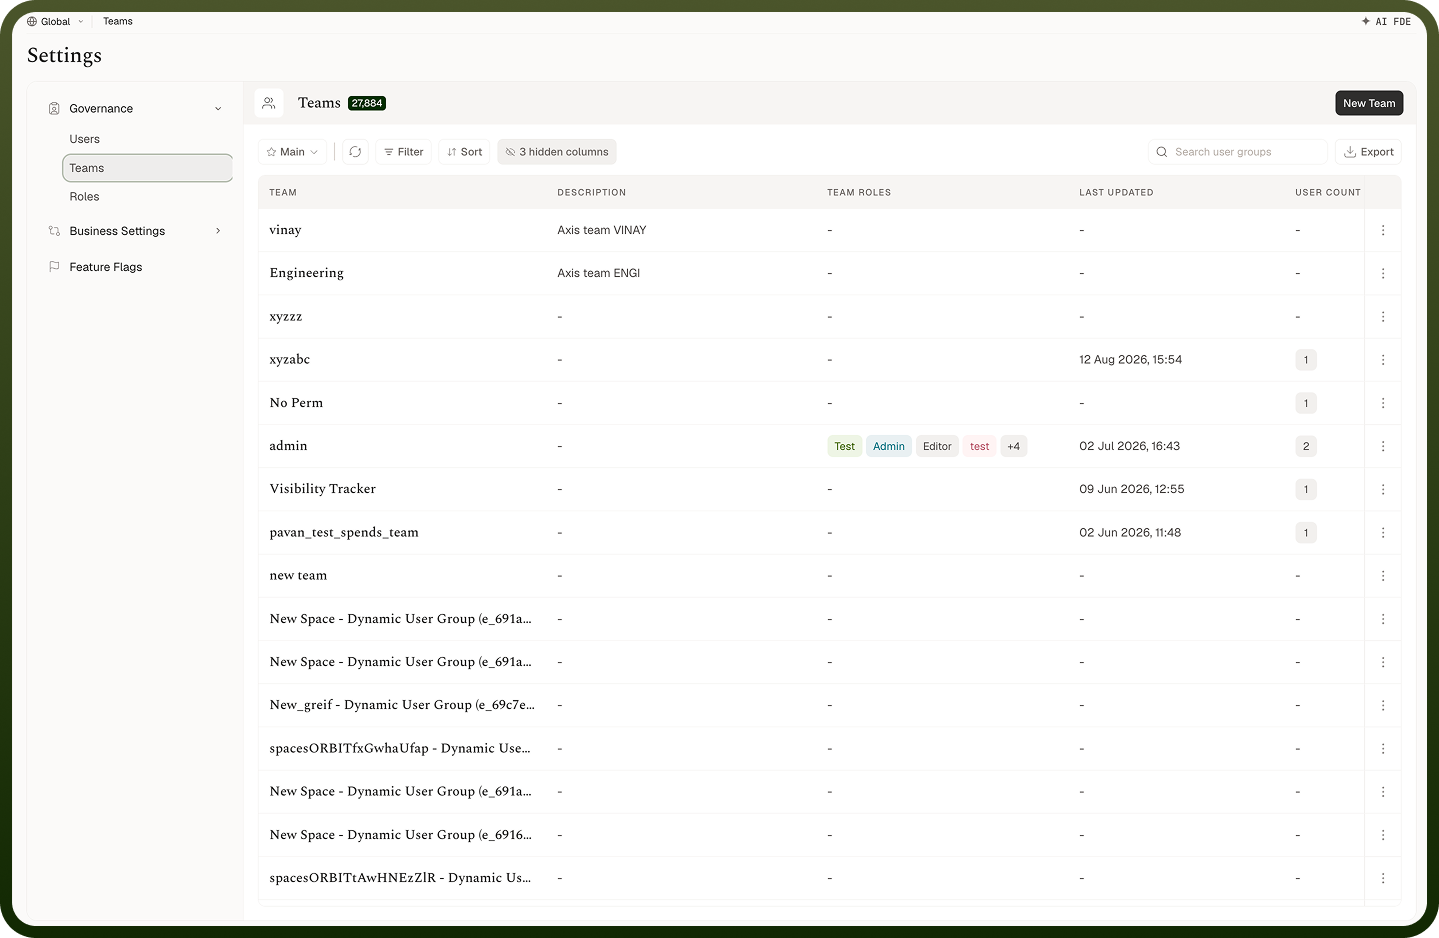Click the Feature Flags flag icon
This screenshot has height=938, width=1439.
pos(54,267)
